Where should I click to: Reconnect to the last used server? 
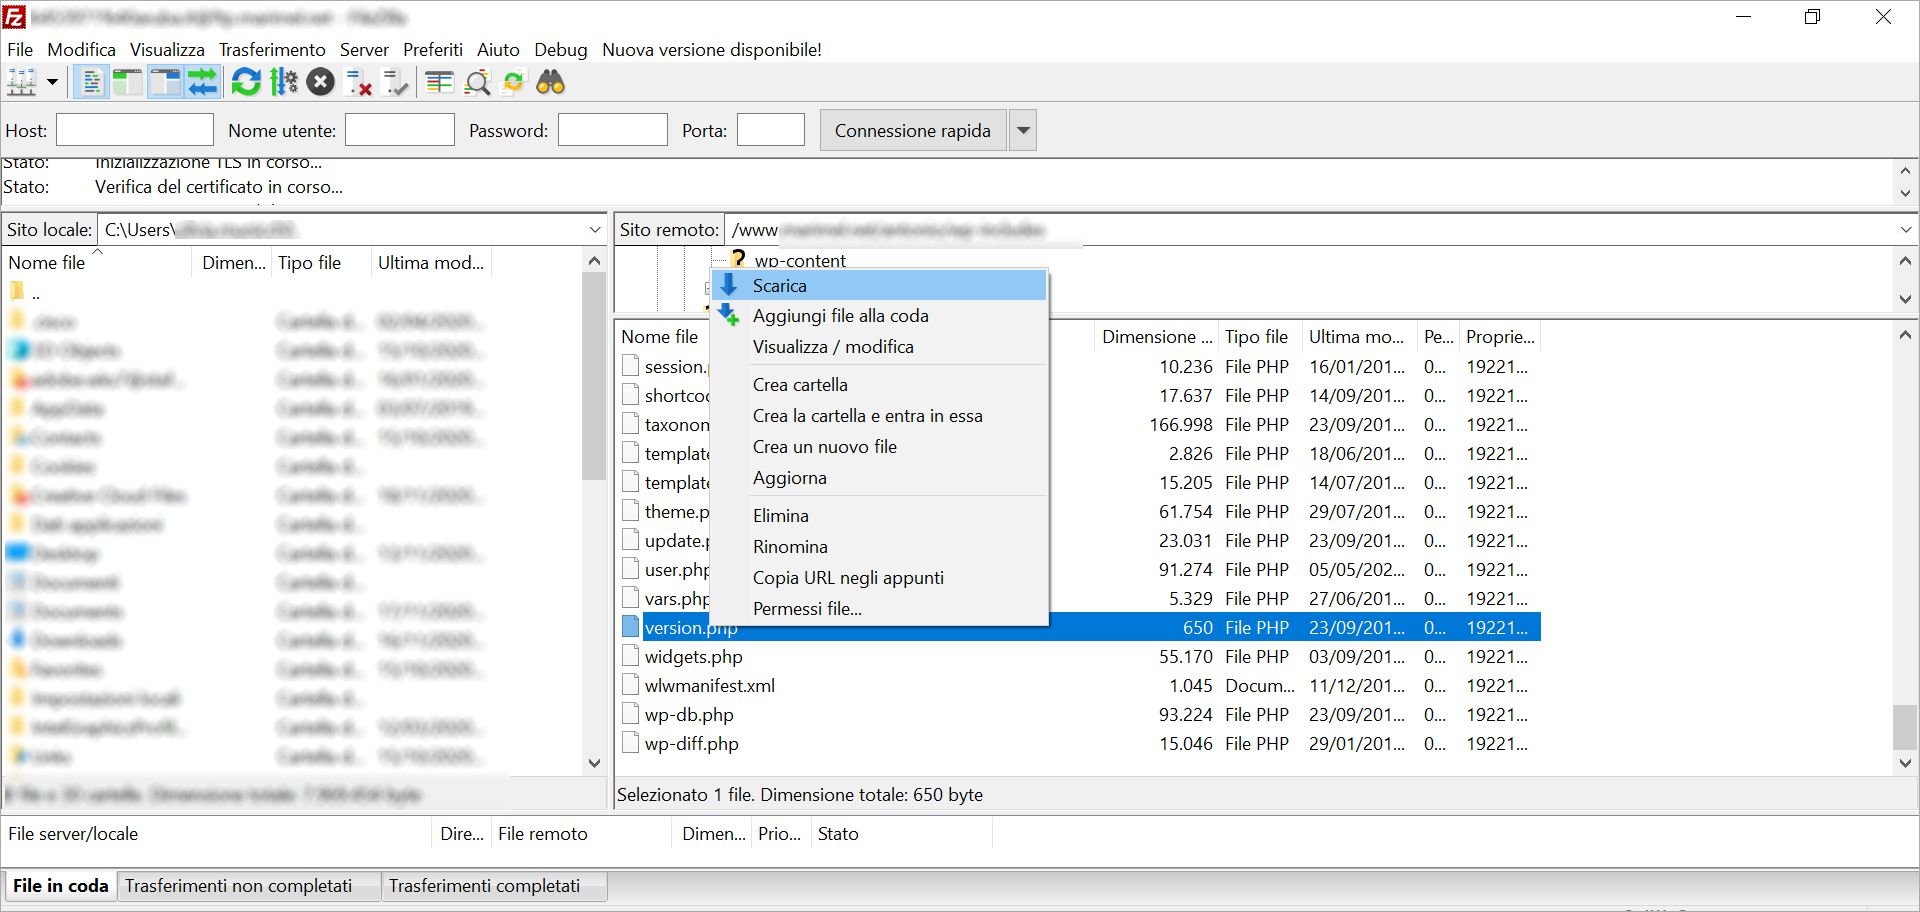point(395,82)
